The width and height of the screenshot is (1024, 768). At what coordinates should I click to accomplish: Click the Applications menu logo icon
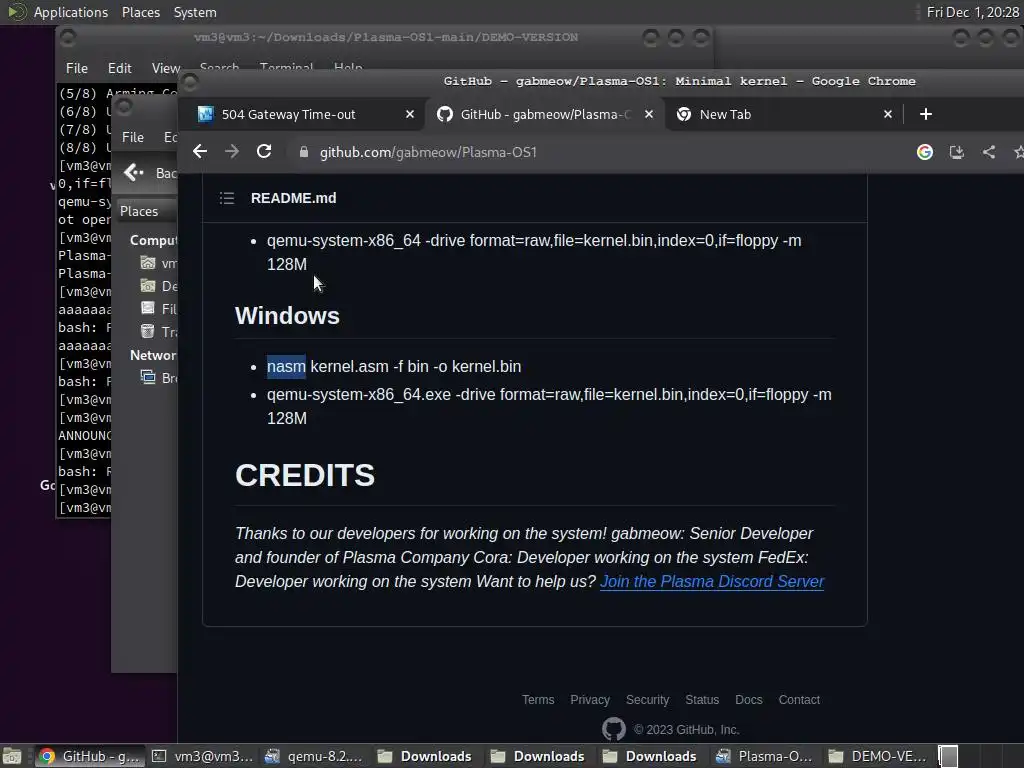[x=16, y=12]
